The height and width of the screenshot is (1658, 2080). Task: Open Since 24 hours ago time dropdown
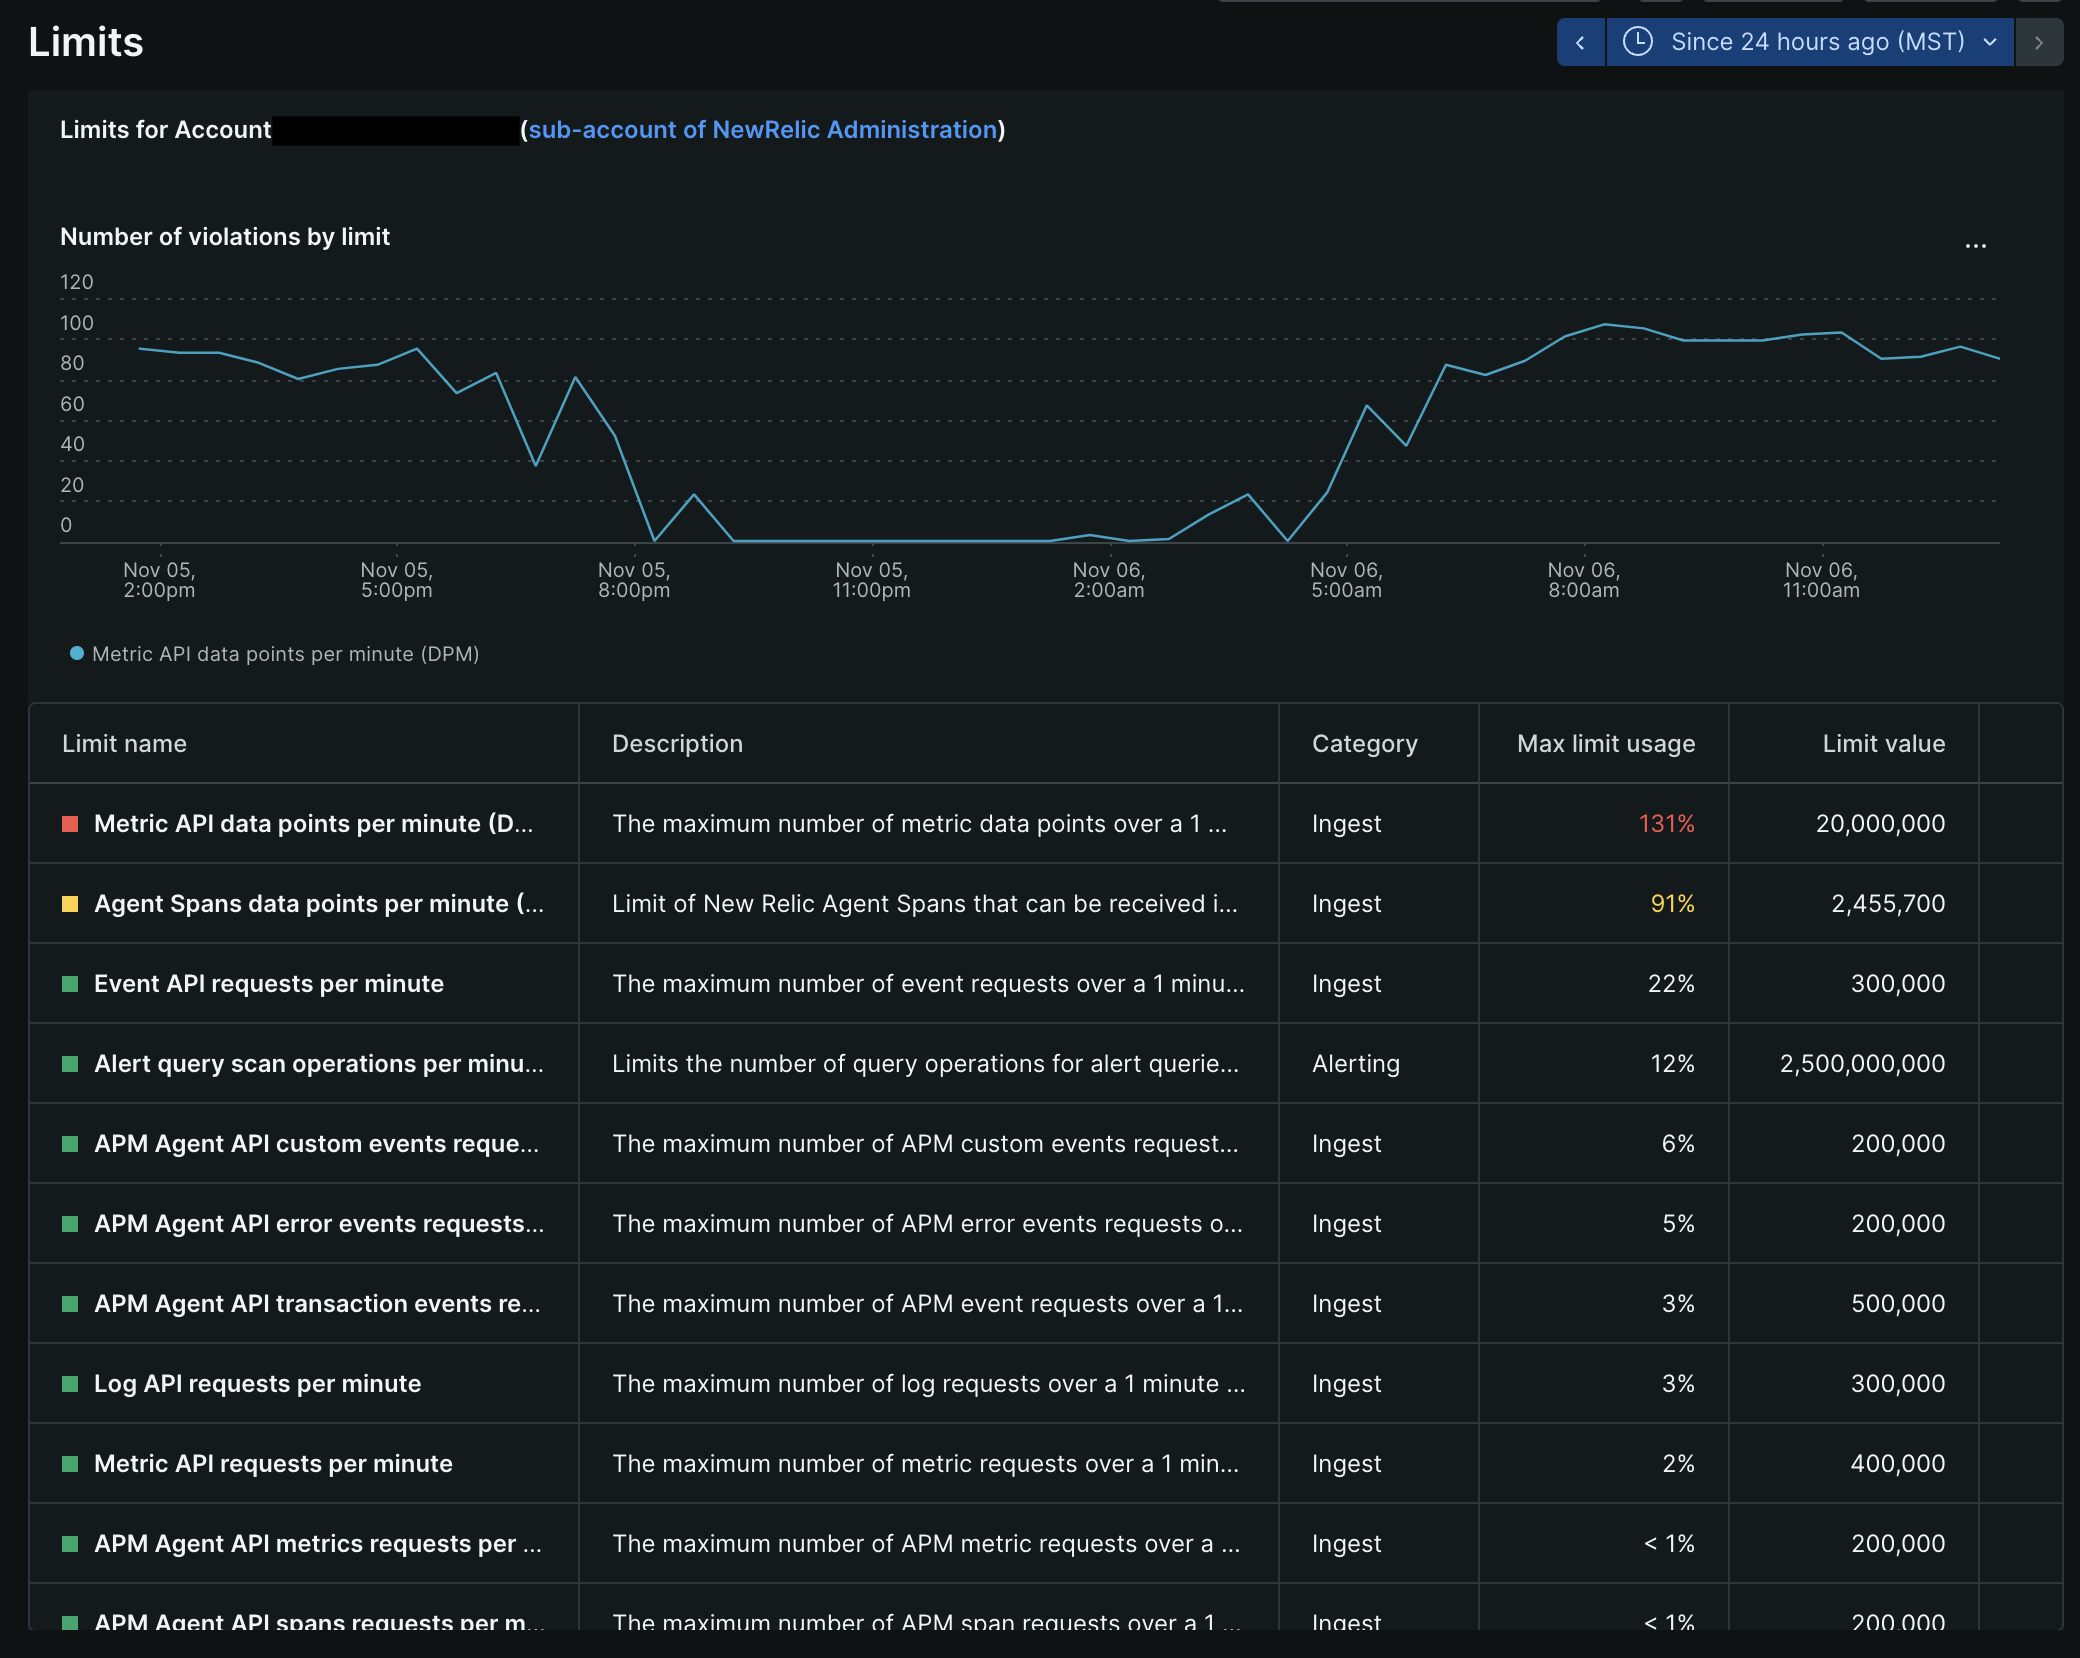click(1816, 42)
